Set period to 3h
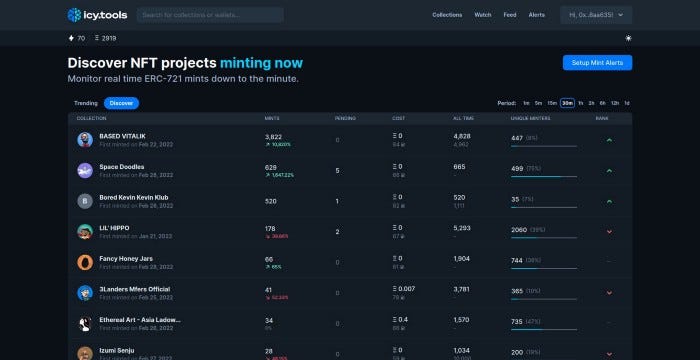The height and width of the screenshot is (360, 700). pyautogui.click(x=592, y=103)
